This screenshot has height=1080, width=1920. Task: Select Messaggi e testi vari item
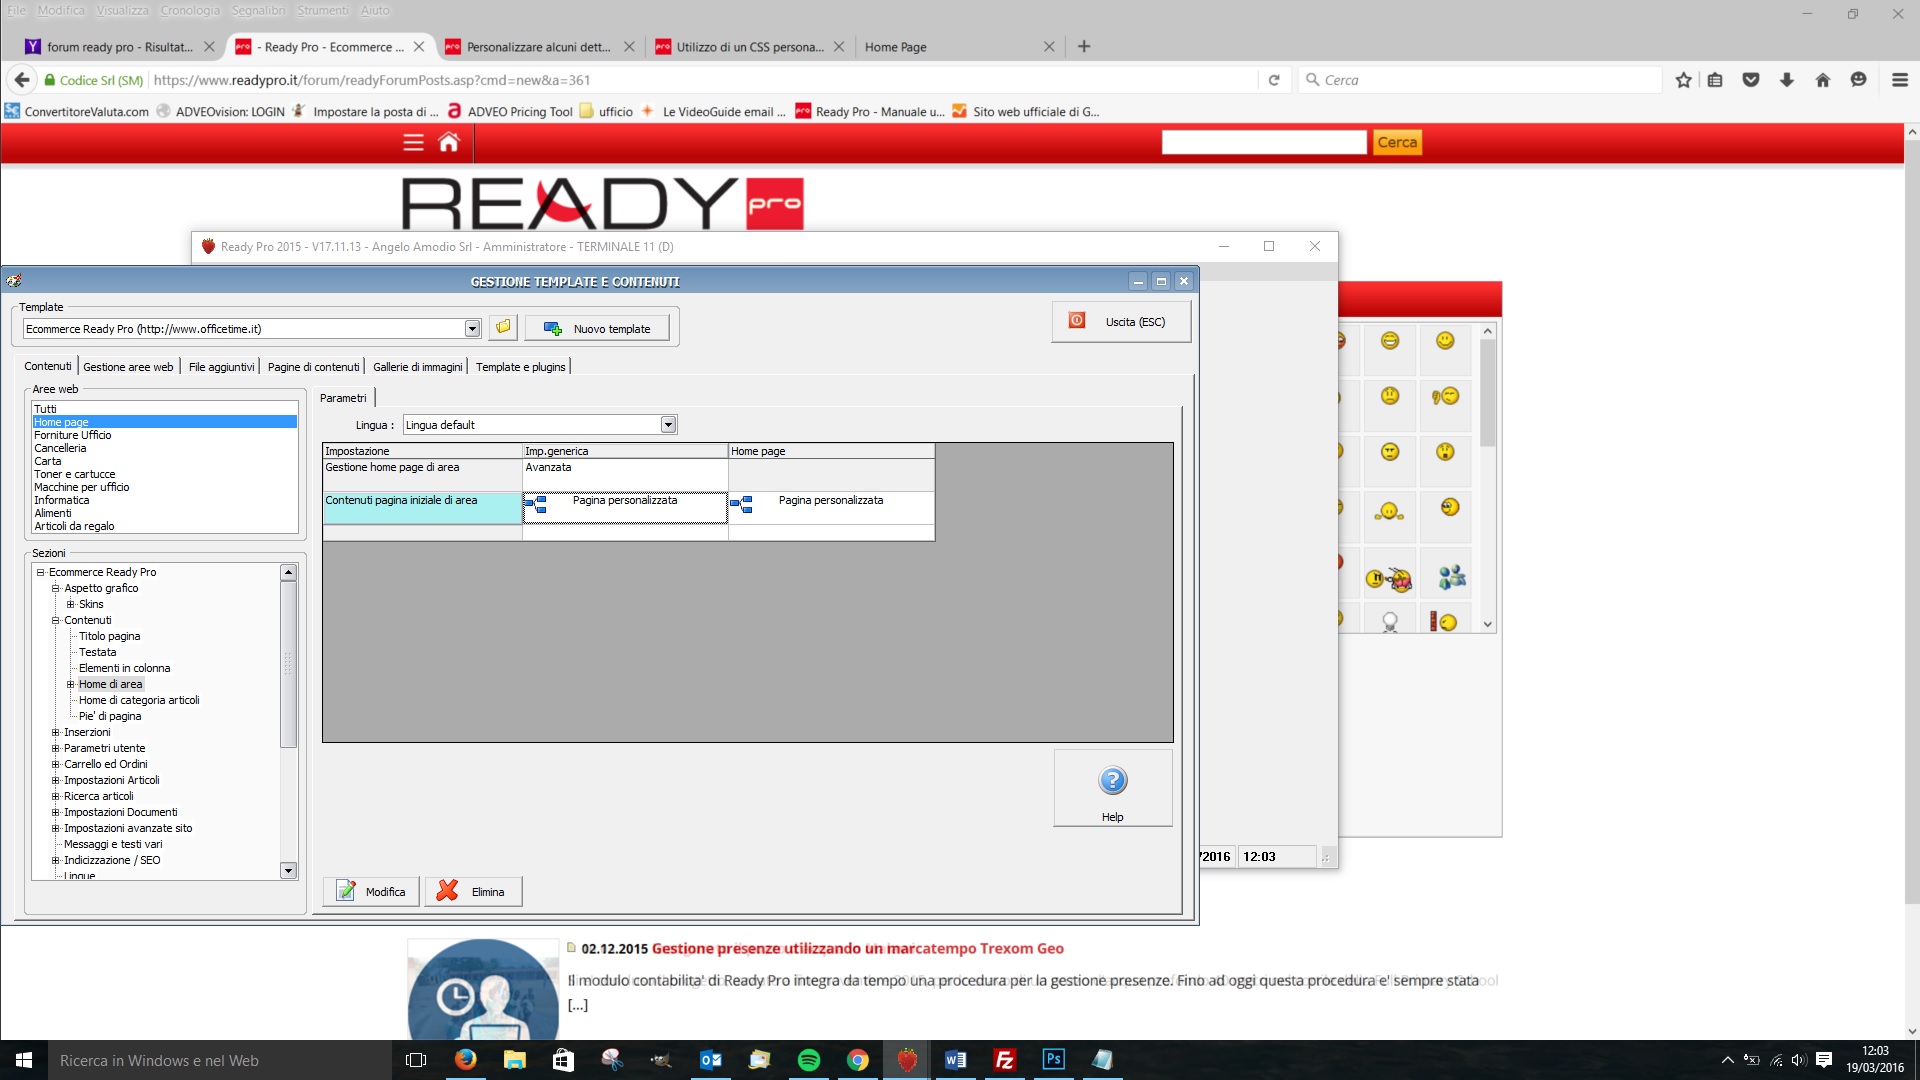(x=113, y=844)
